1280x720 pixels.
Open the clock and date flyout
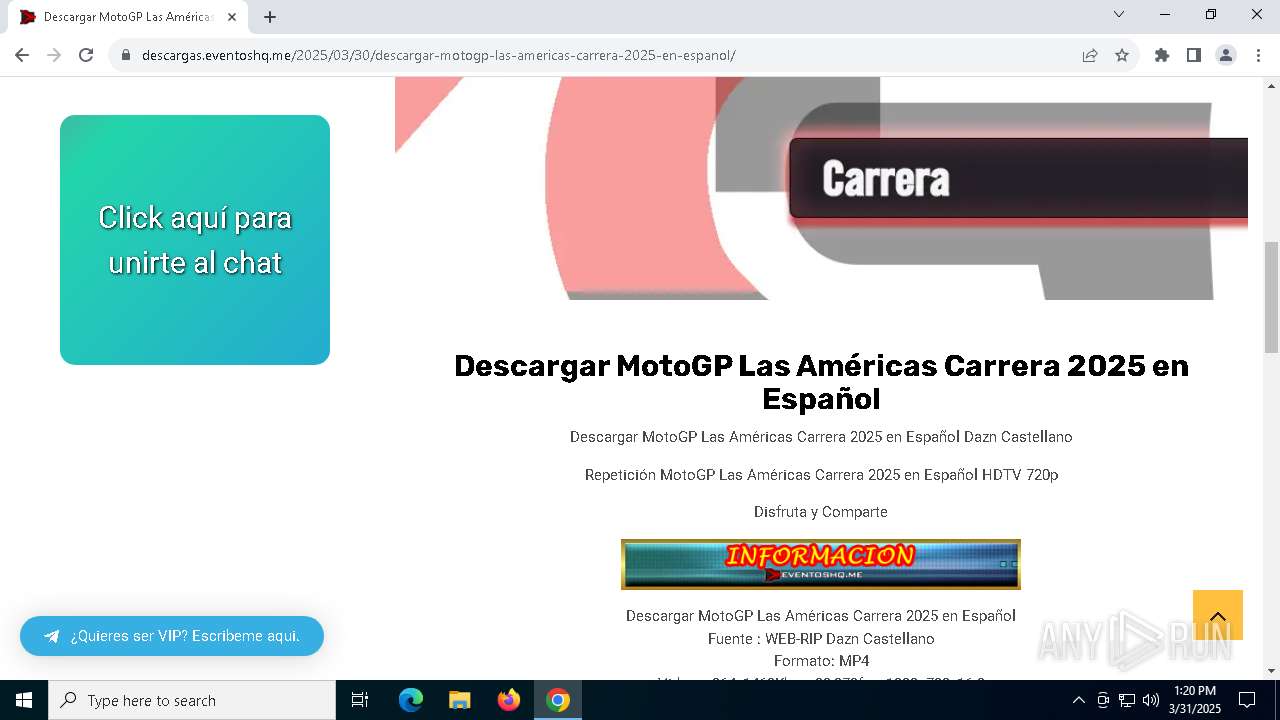pos(1195,700)
